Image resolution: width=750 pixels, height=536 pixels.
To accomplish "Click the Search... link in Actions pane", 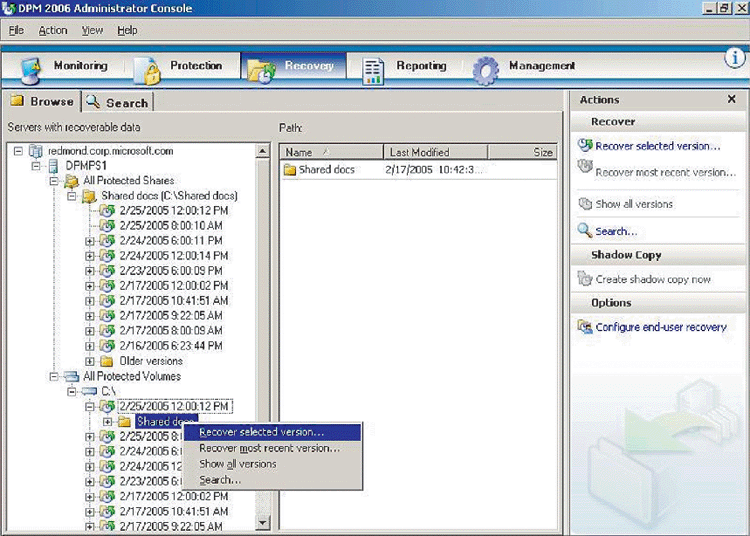I will pyautogui.click(x=616, y=231).
